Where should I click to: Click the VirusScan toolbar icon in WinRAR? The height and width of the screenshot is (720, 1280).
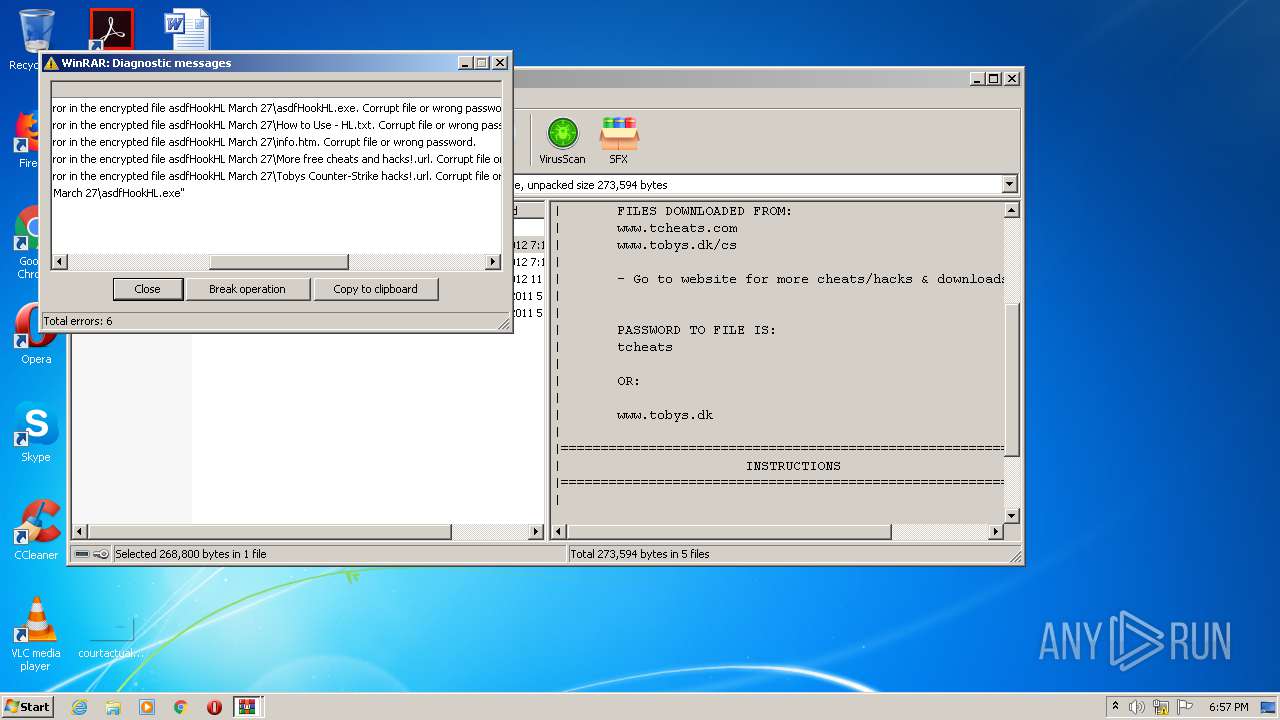tap(562, 140)
